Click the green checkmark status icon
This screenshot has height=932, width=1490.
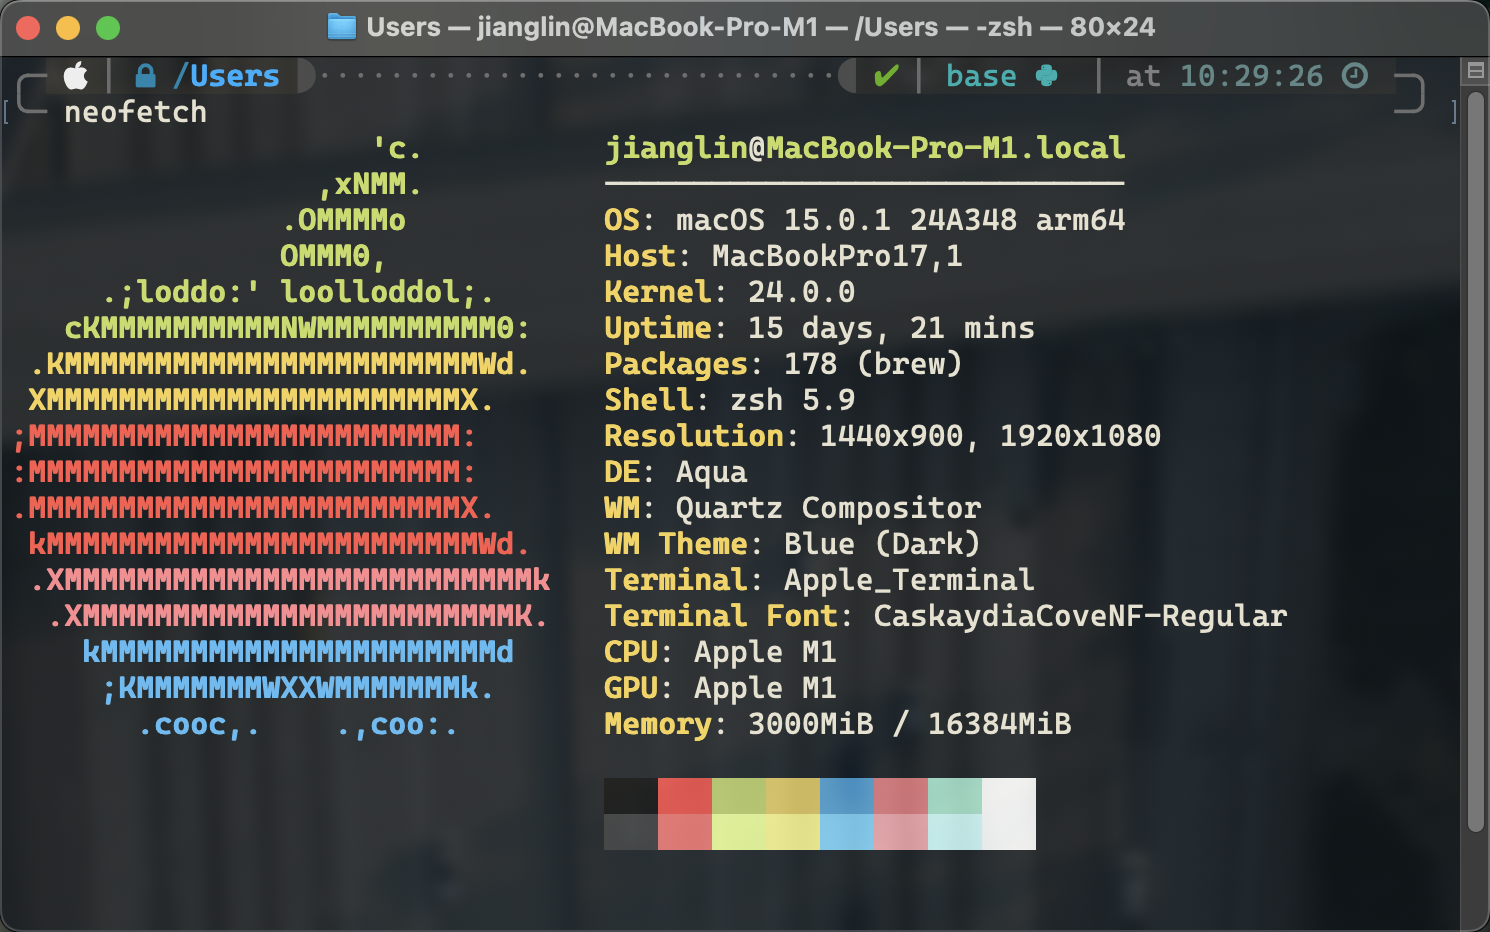coord(886,76)
